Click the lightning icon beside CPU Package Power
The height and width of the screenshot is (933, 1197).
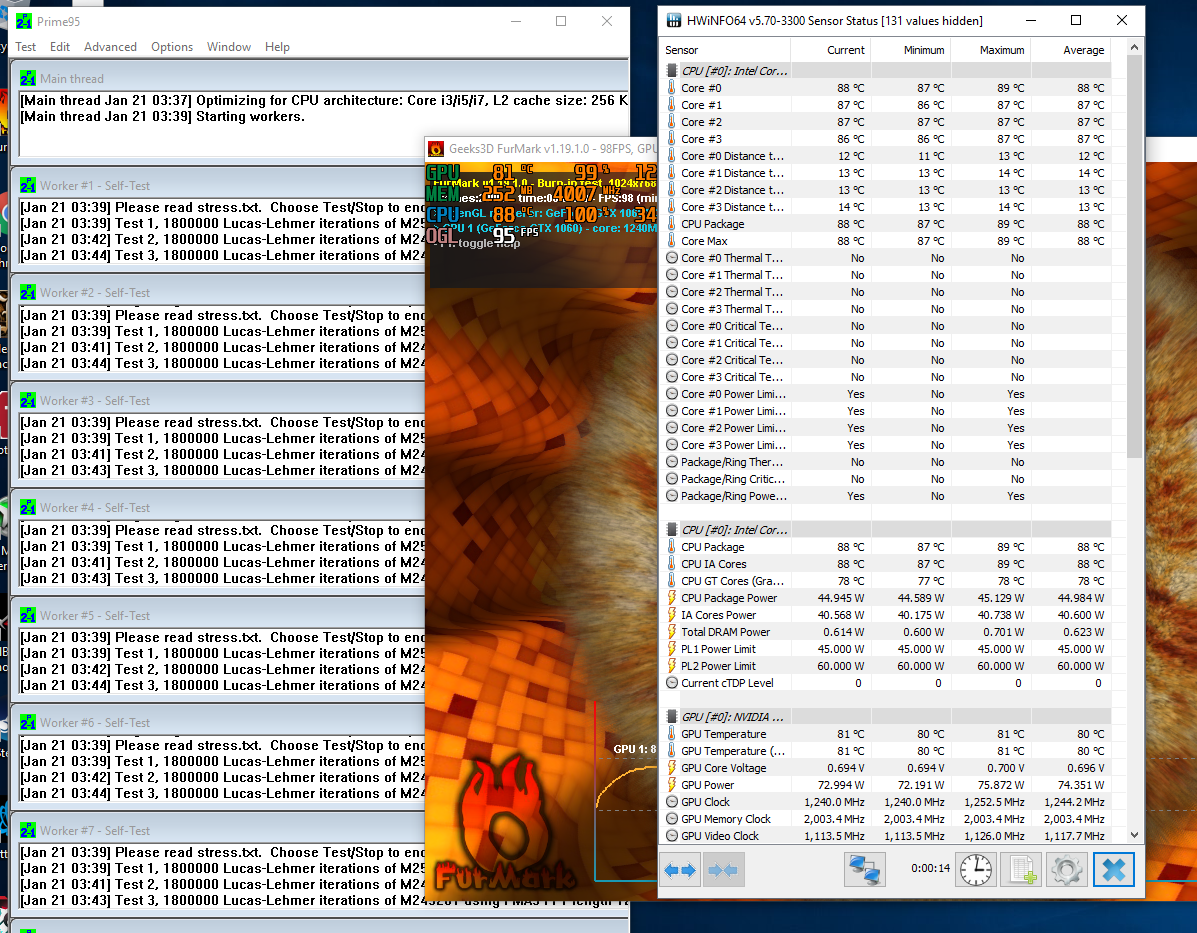[x=672, y=598]
